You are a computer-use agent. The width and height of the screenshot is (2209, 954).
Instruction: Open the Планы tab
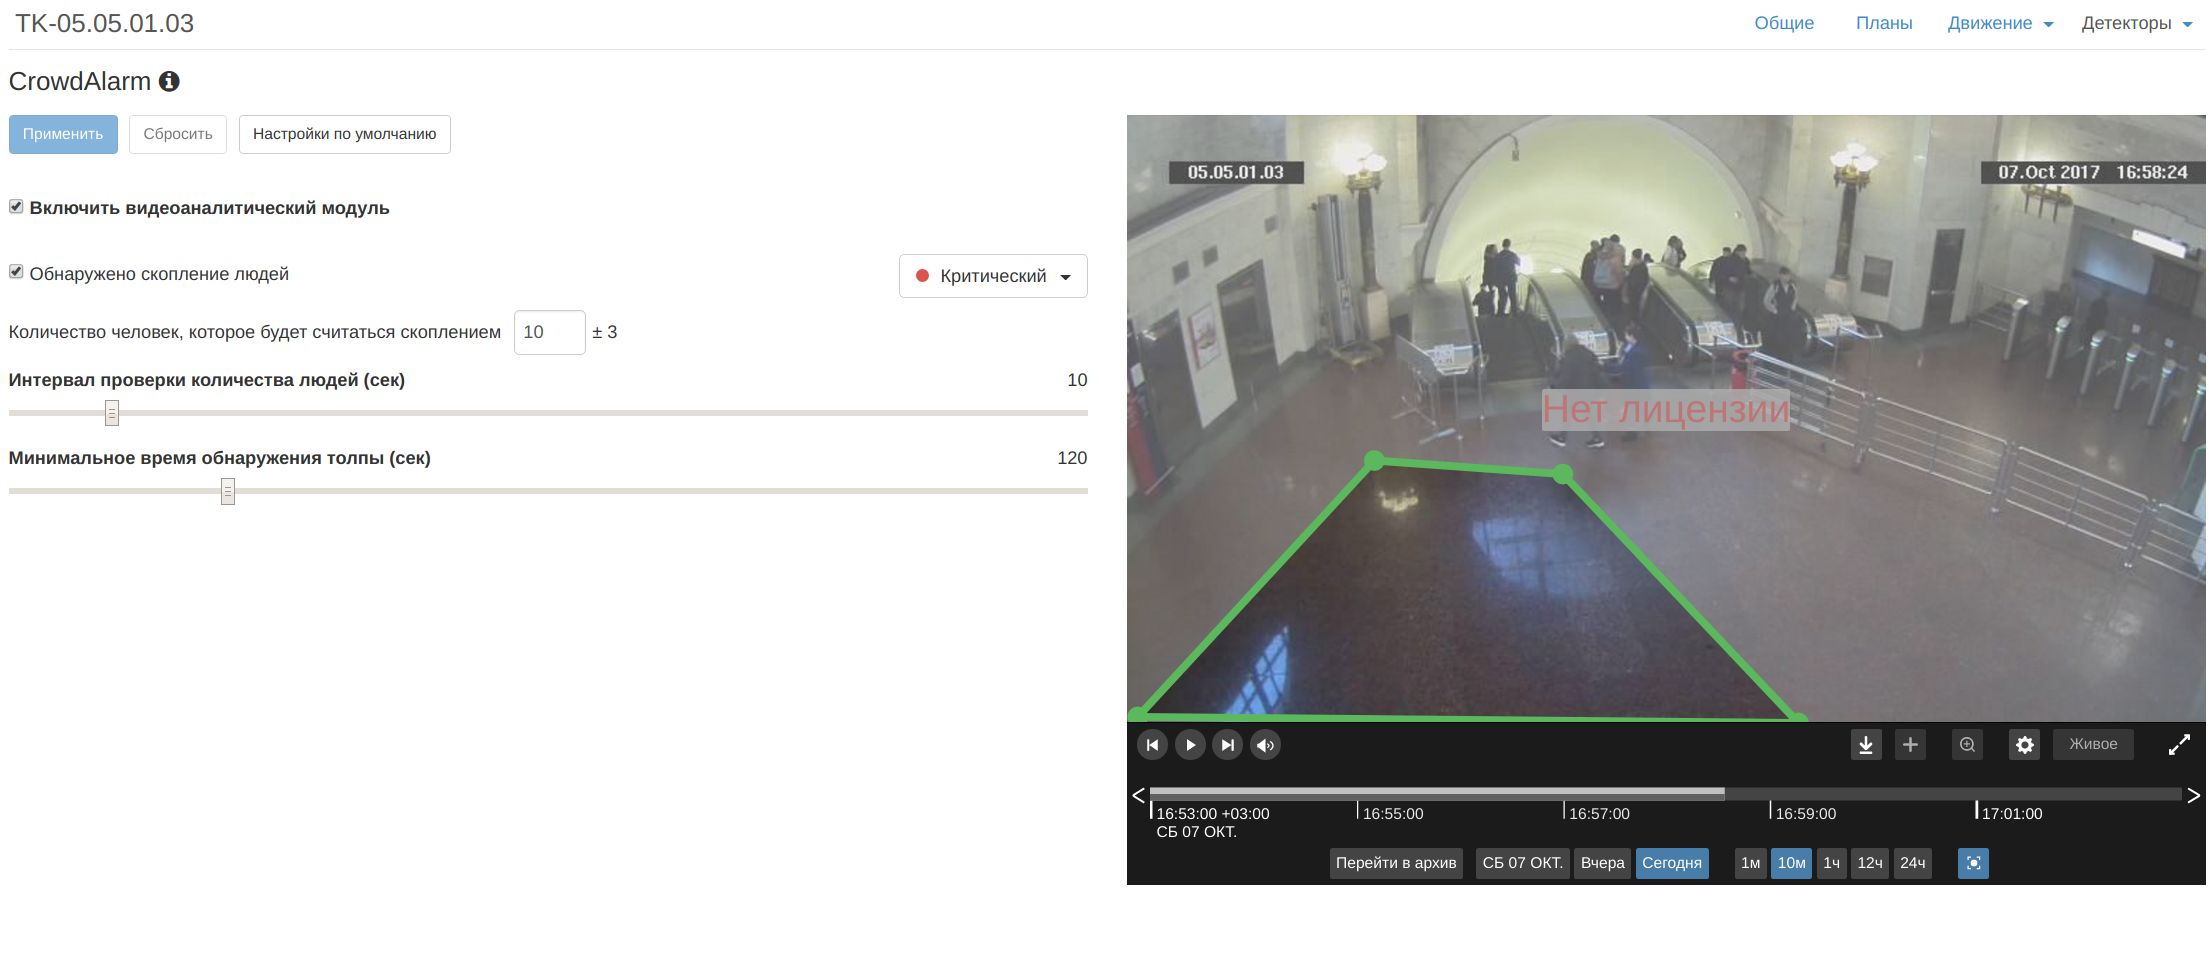tap(1884, 23)
